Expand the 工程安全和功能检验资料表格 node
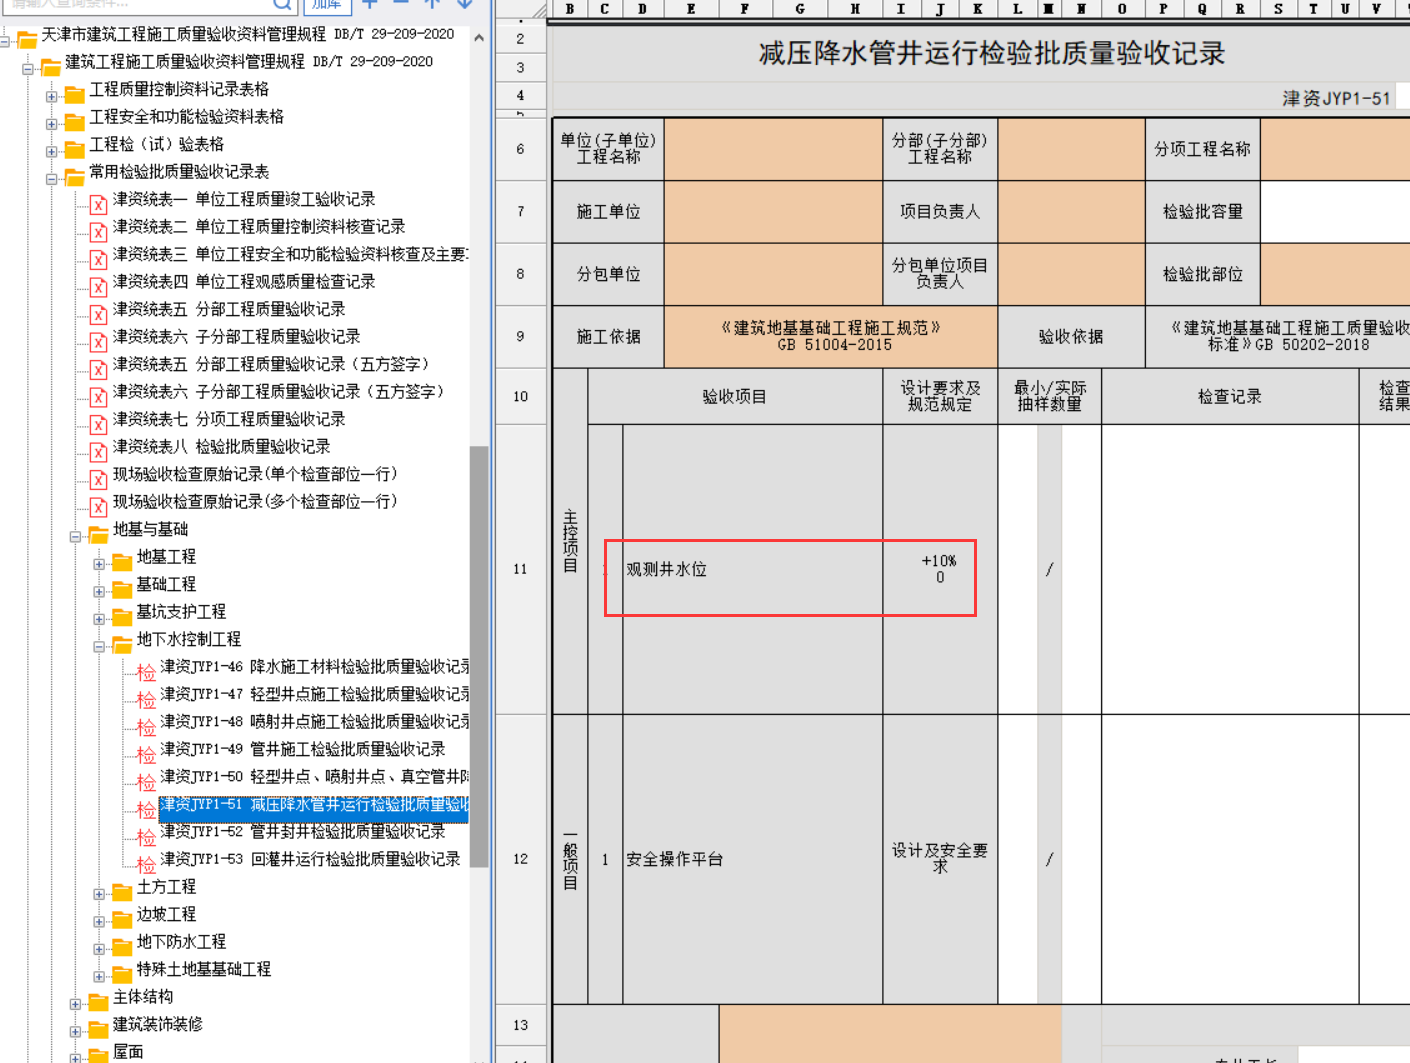This screenshot has height=1063, width=1410. tap(51, 125)
